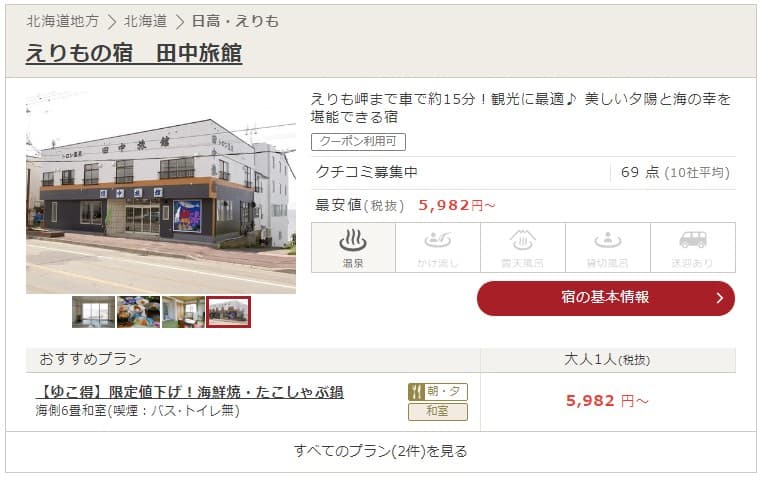The image size is (762, 477).
Task: Select the Japanese room thumbnail
Action: 183,312
